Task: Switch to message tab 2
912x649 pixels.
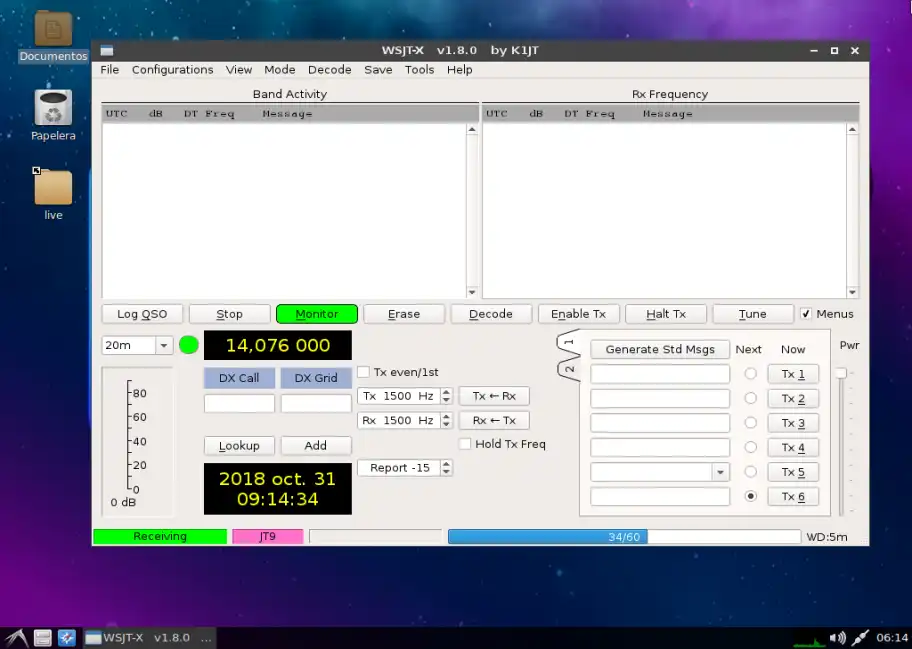Action: [x=569, y=369]
